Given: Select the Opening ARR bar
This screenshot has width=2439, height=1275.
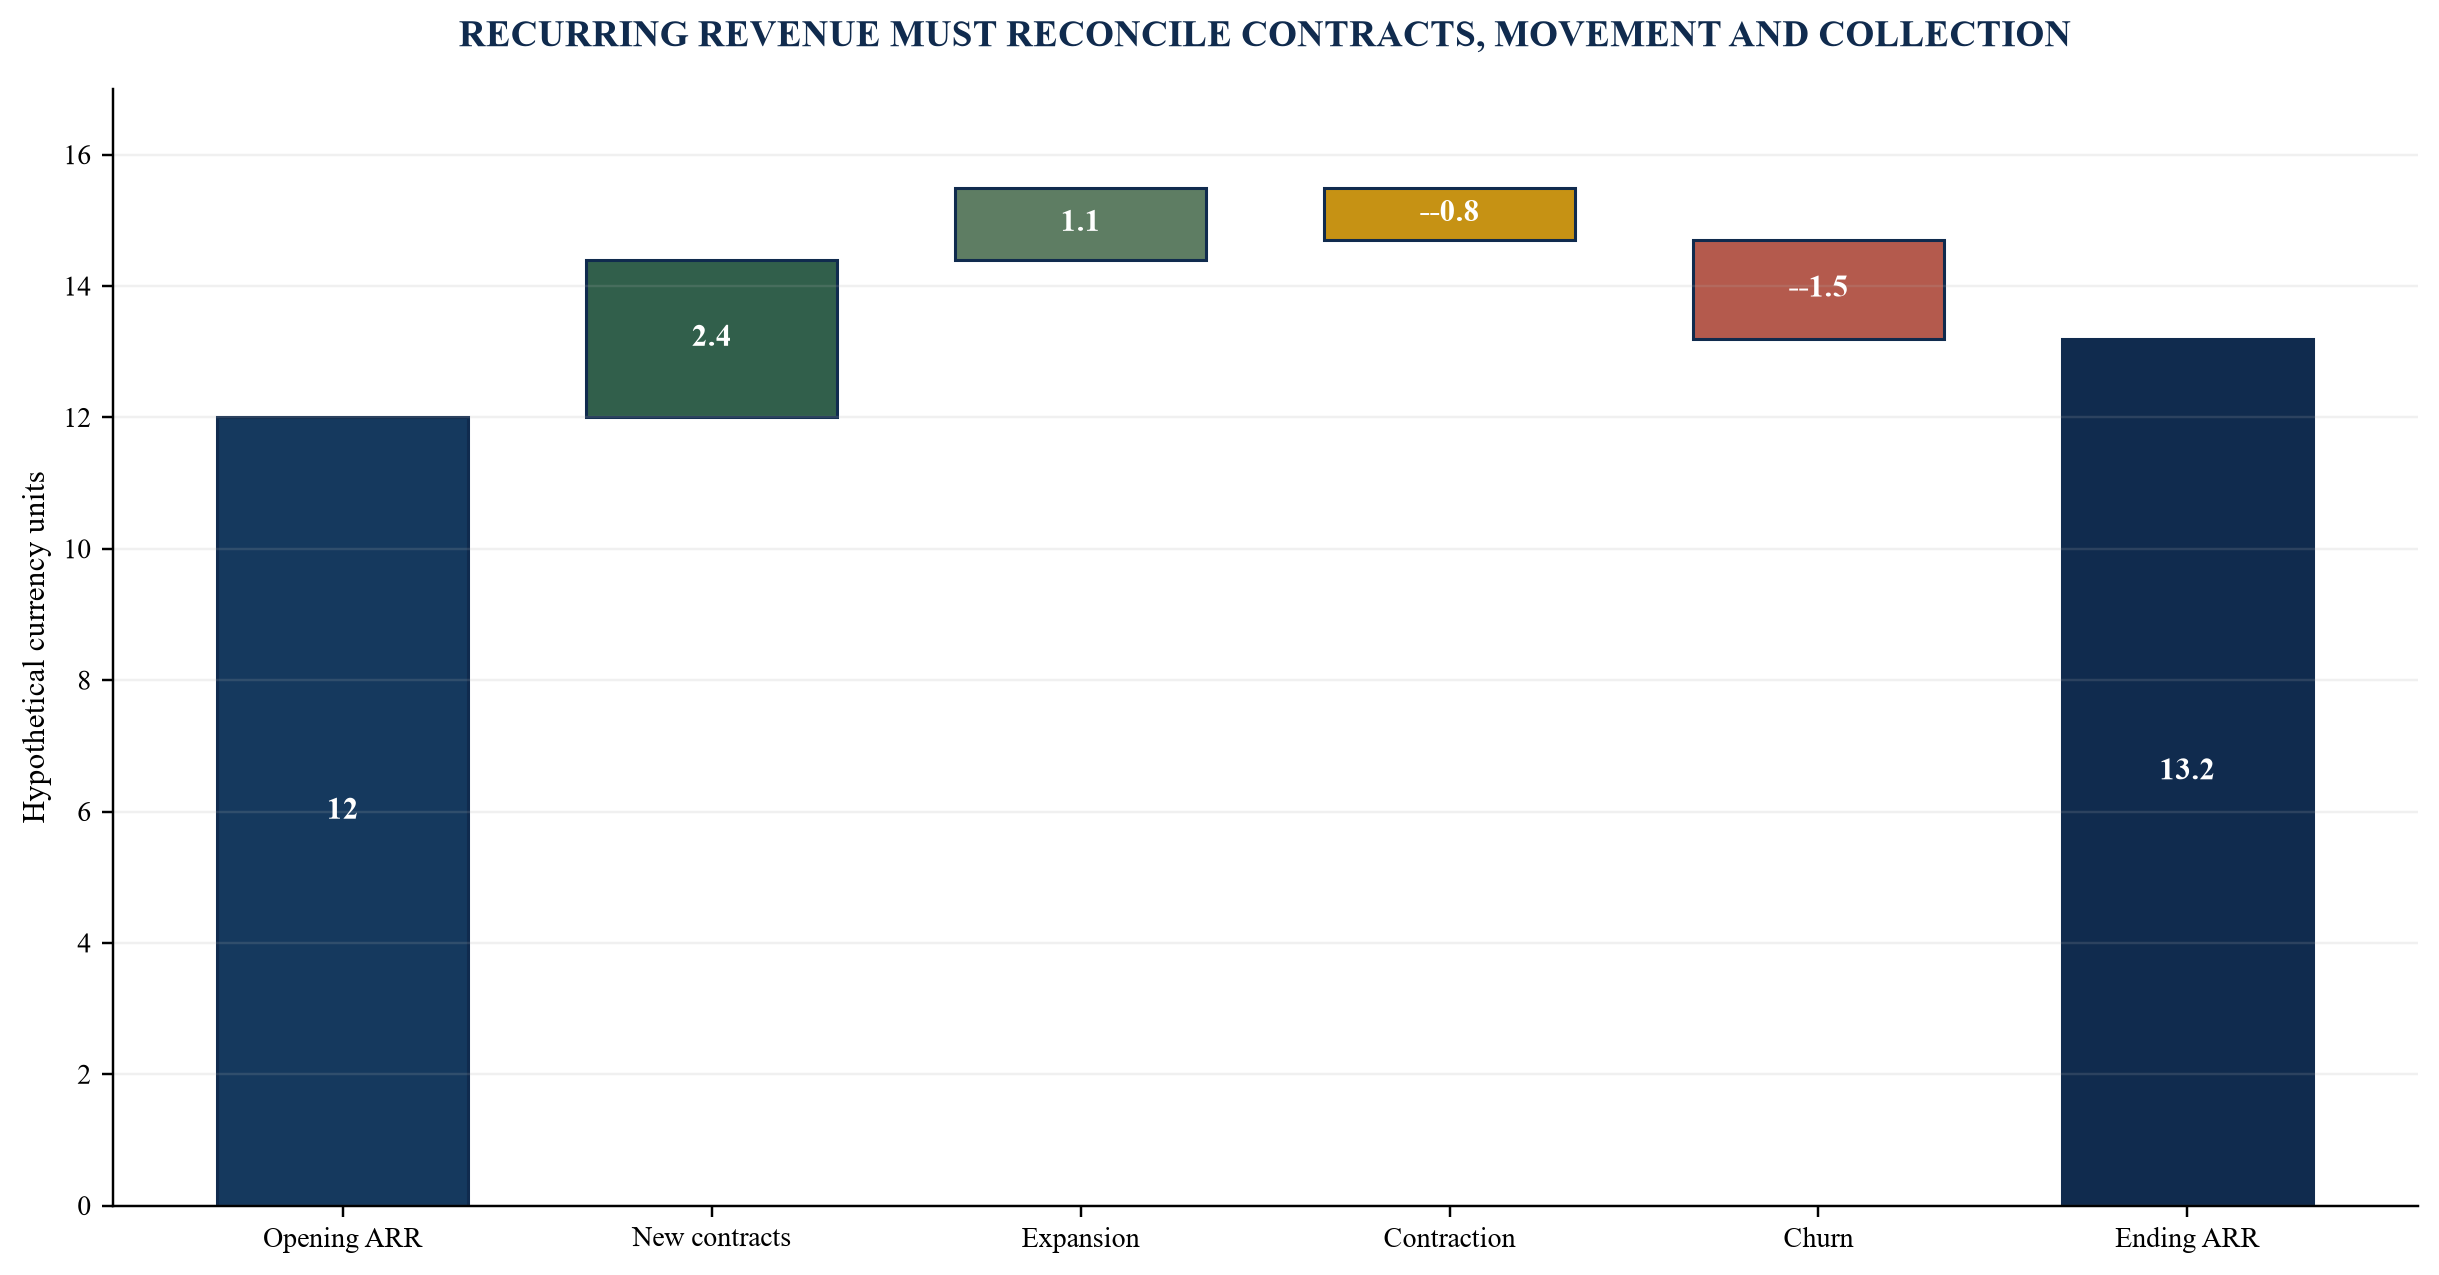Looking at the screenshot, I should coord(343,811).
